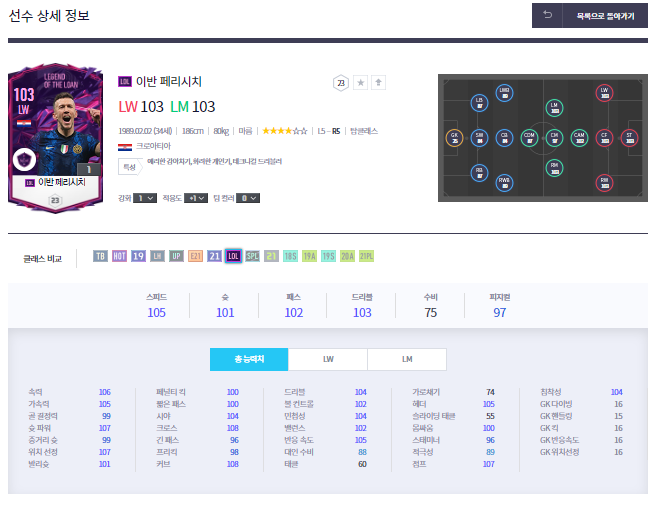
Task: Click the GK 다이빙 16 stat row
Action: pyautogui.click(x=582, y=404)
